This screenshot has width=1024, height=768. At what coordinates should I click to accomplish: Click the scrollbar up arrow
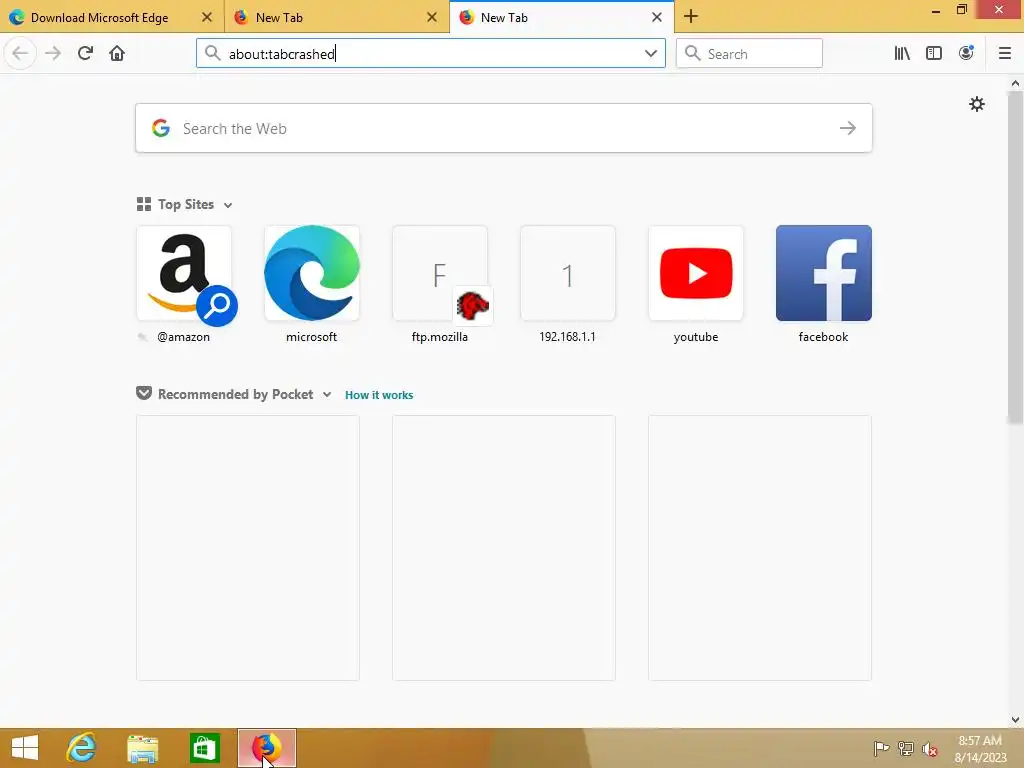pyautogui.click(x=1015, y=83)
